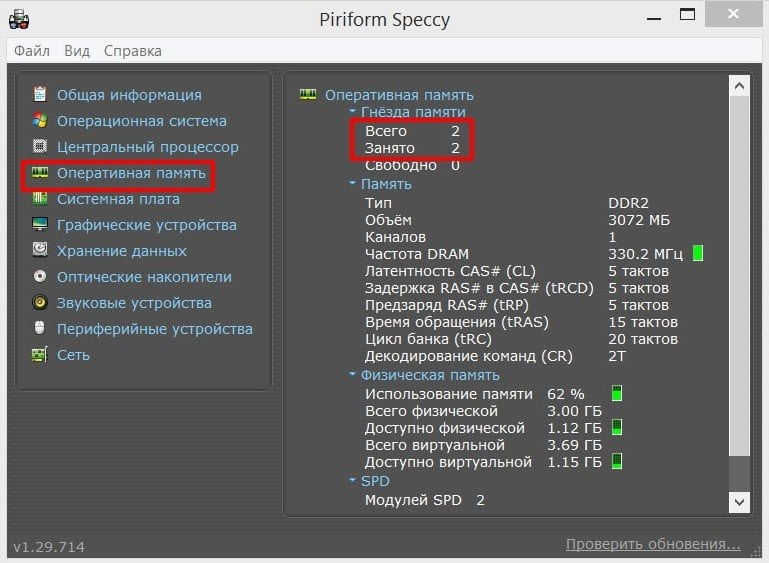Open Звуковые устройства section
Screen dimensions: 769x563
tap(134, 303)
